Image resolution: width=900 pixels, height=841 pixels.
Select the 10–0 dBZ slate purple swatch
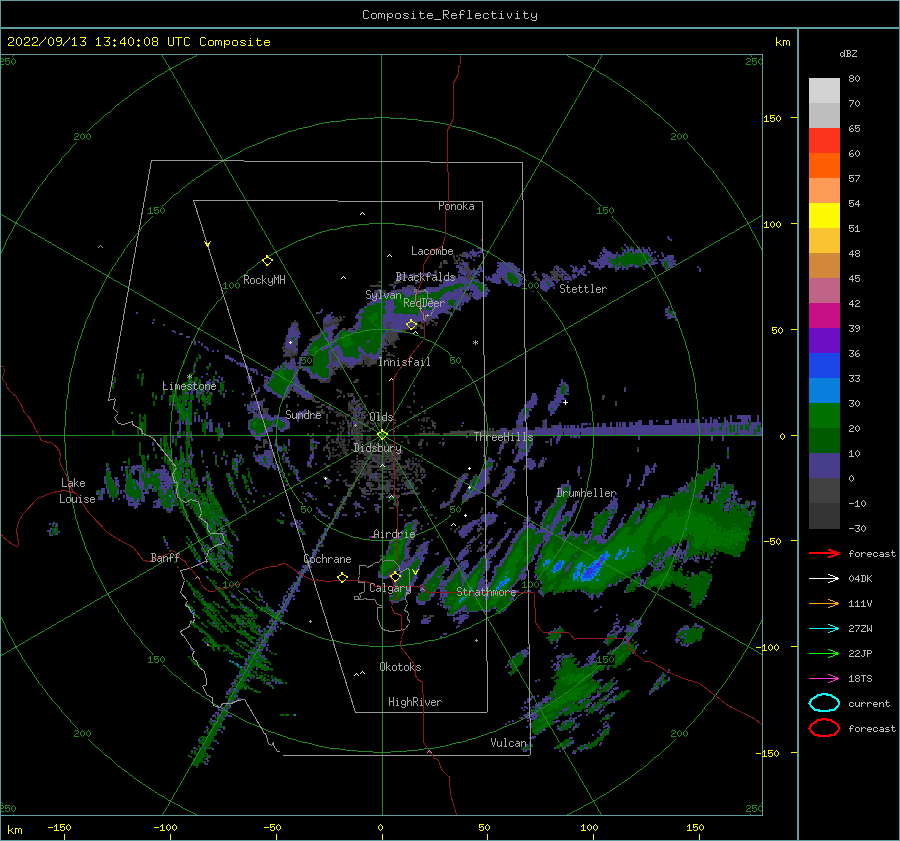point(824,466)
